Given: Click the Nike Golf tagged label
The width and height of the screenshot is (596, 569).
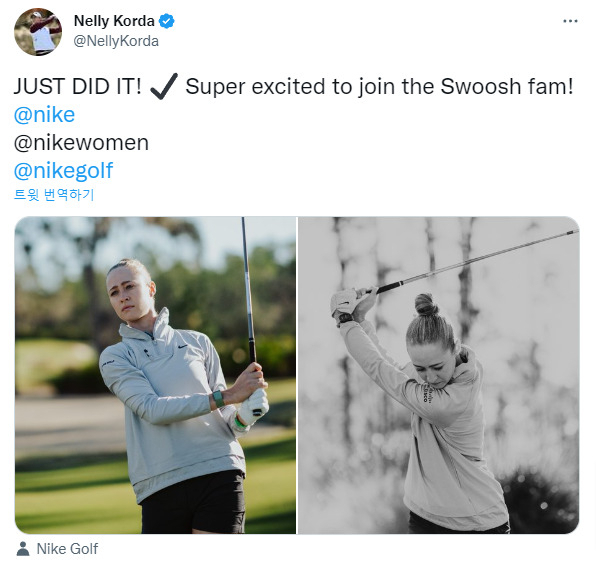Looking at the screenshot, I should click(67, 549).
